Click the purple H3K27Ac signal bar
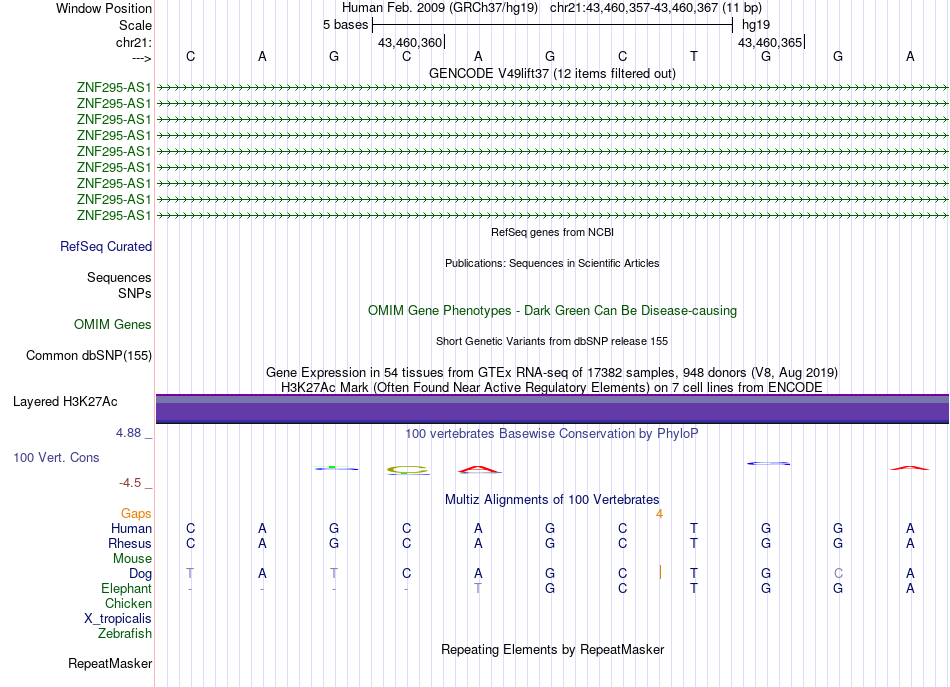 [x=552, y=409]
